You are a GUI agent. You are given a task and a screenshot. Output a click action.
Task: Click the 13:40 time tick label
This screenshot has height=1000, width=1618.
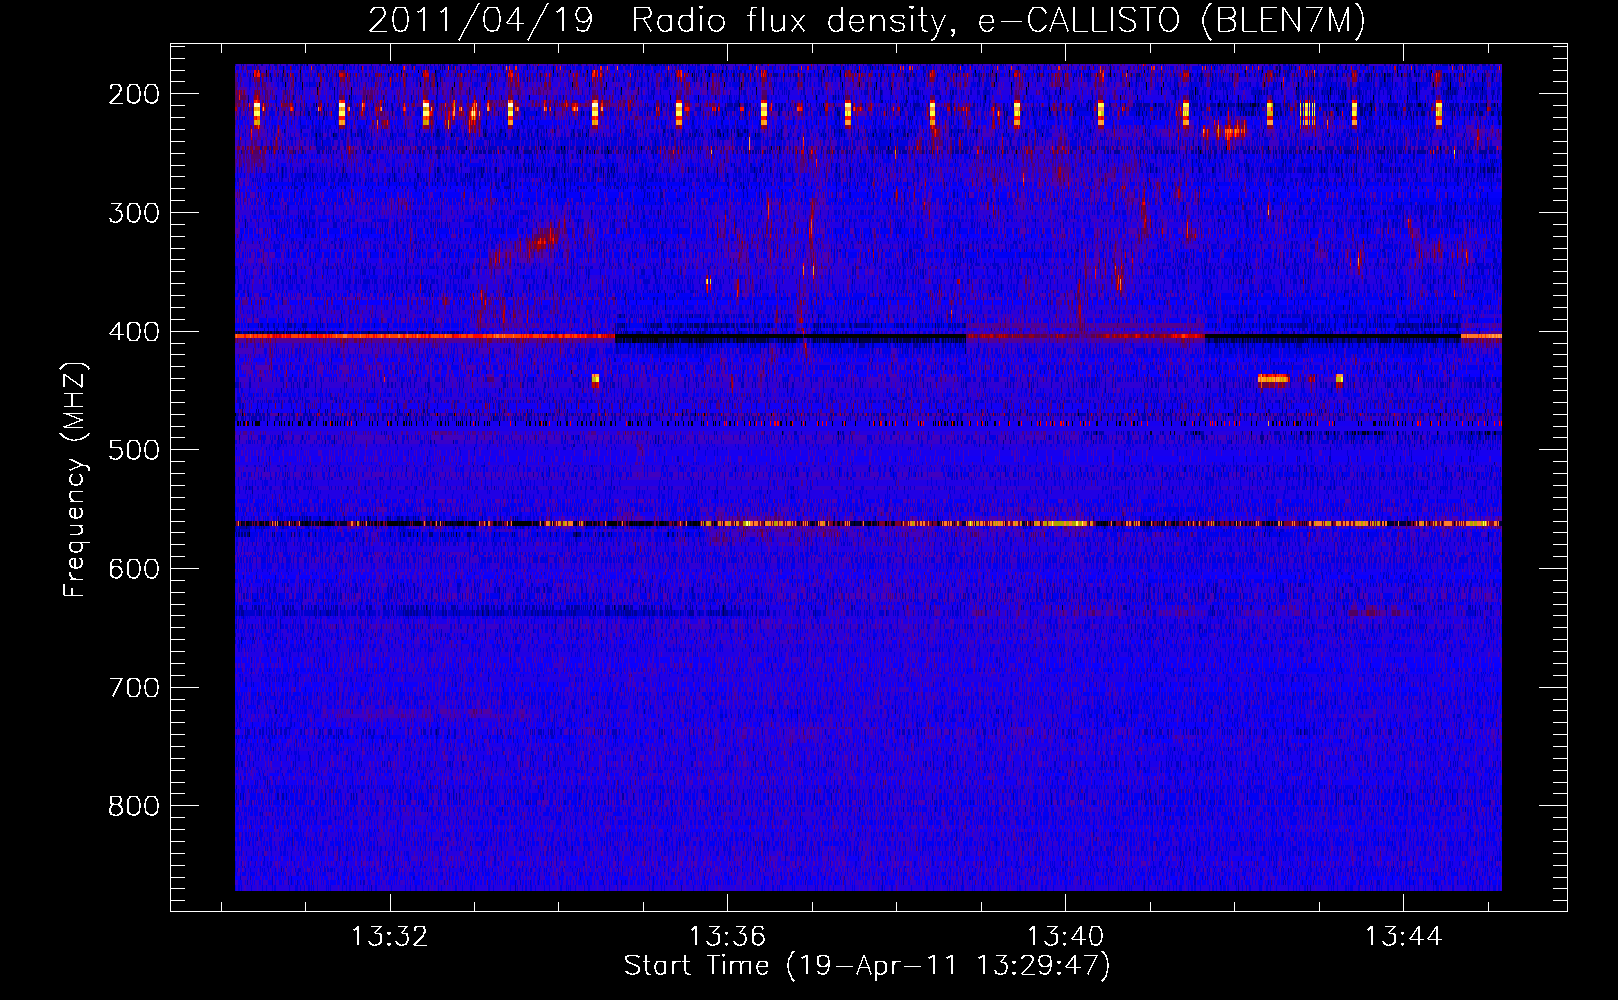[1066, 936]
